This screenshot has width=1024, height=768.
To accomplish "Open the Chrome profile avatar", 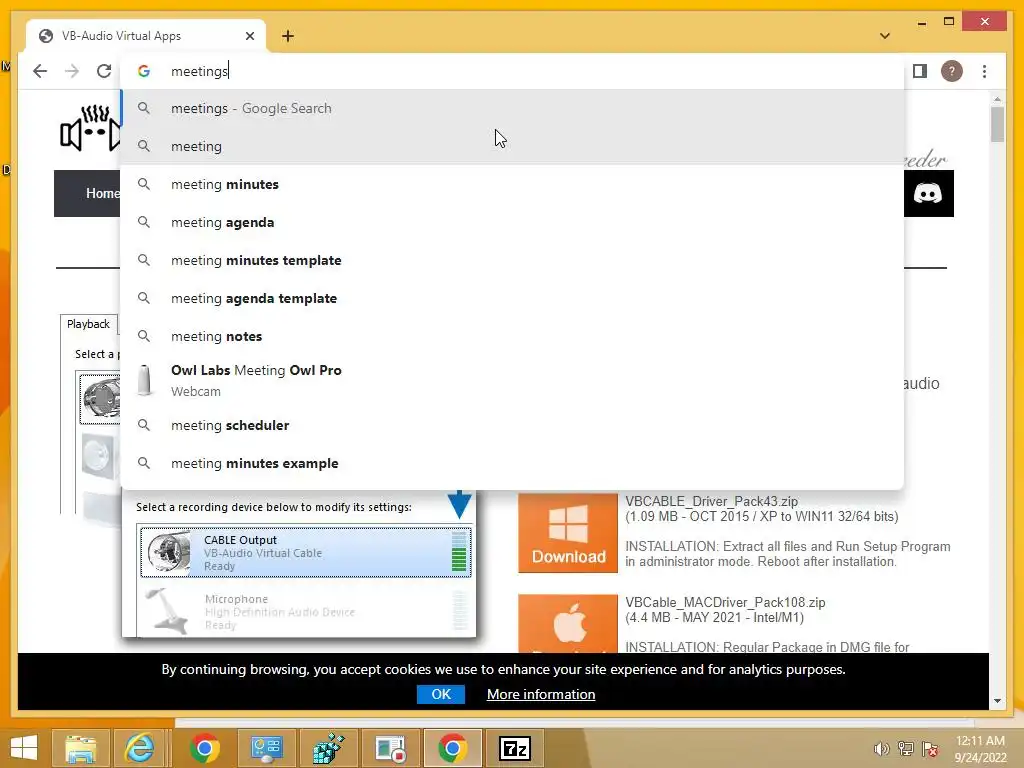I will pyautogui.click(x=952, y=71).
